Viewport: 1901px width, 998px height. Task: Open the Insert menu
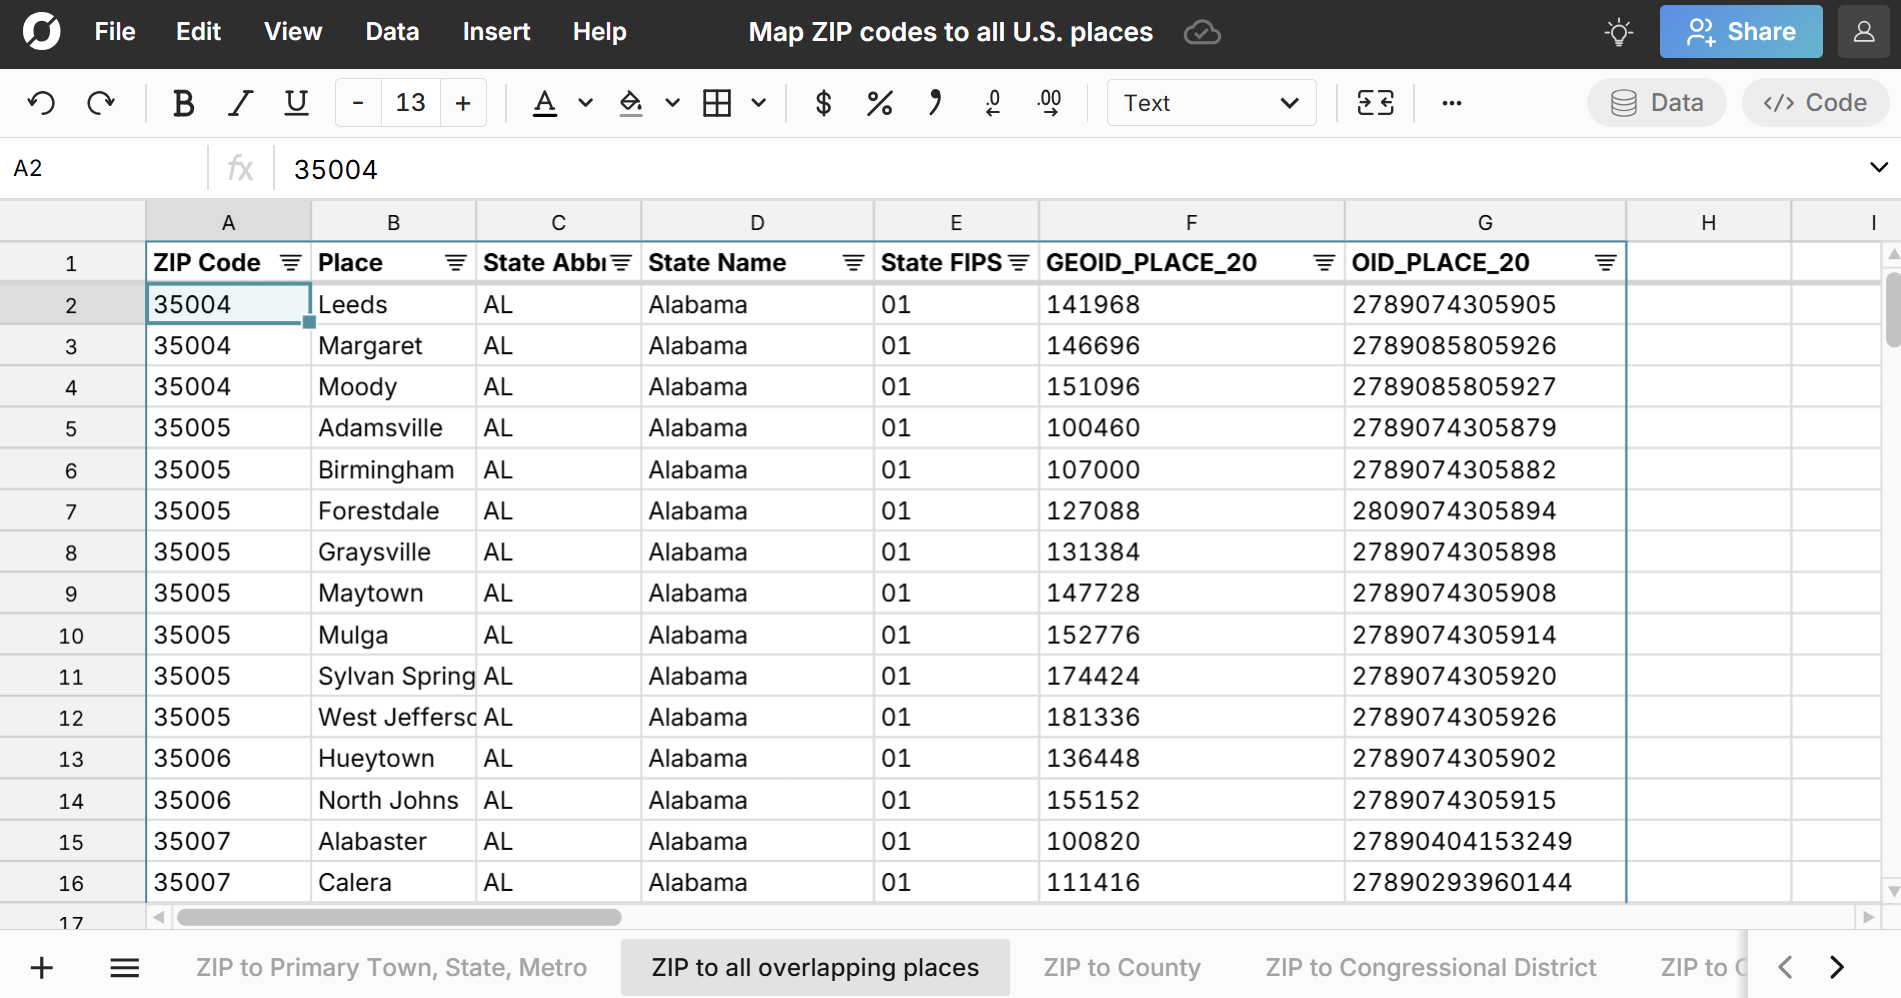coord(496,31)
